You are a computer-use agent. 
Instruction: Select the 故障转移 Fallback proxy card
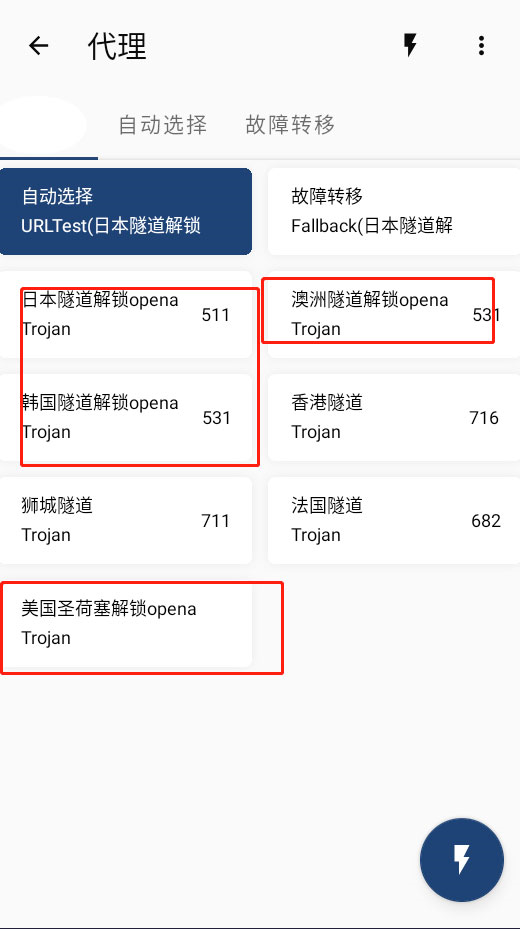coord(394,211)
